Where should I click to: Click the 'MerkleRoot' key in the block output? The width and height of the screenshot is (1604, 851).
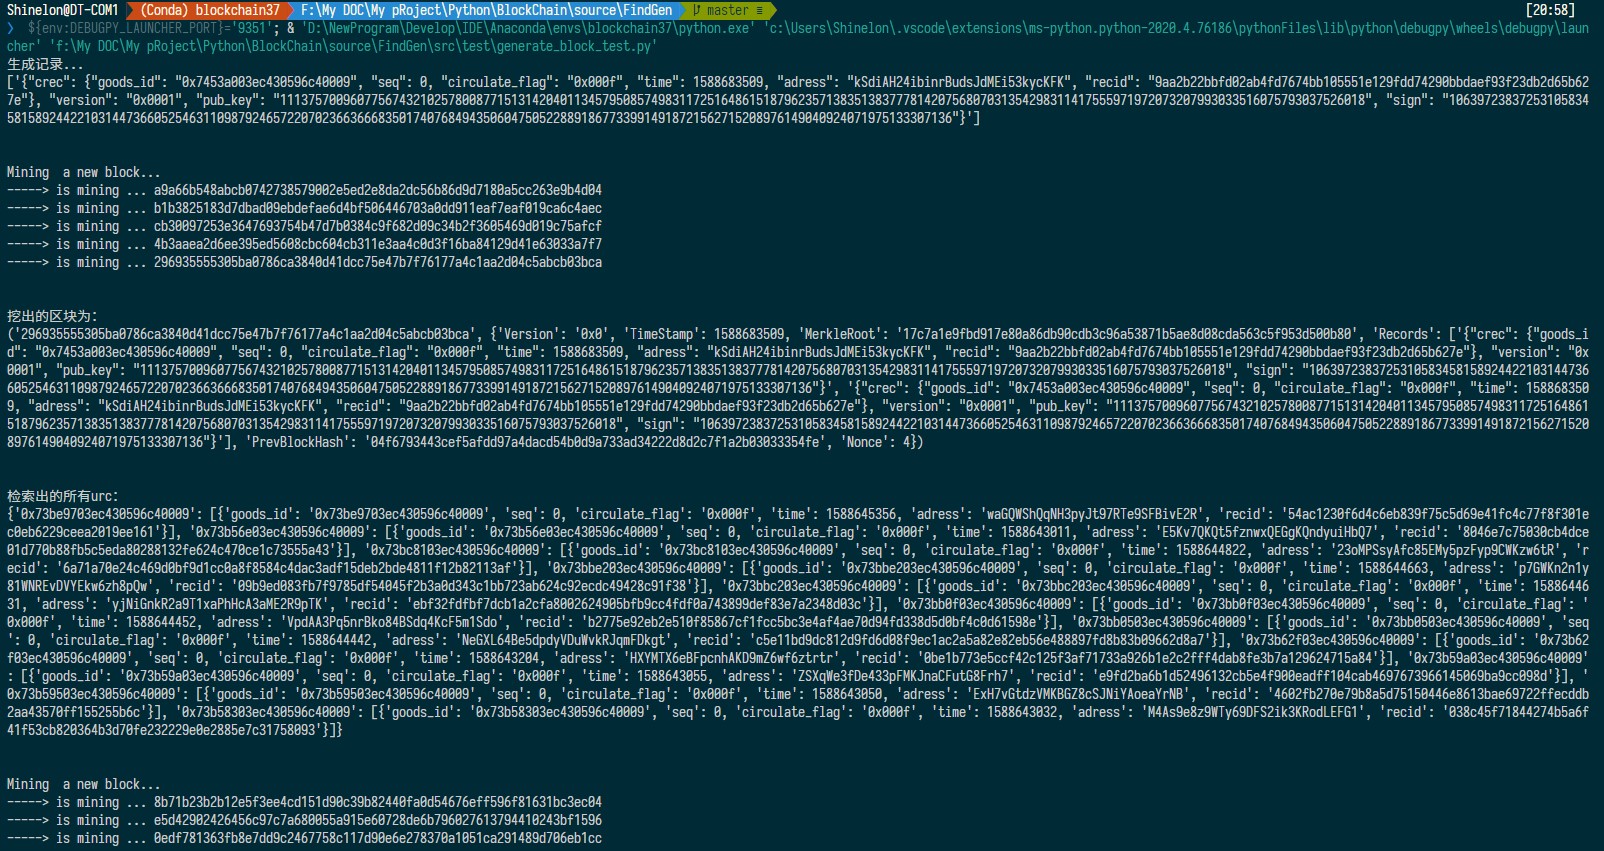click(x=841, y=334)
